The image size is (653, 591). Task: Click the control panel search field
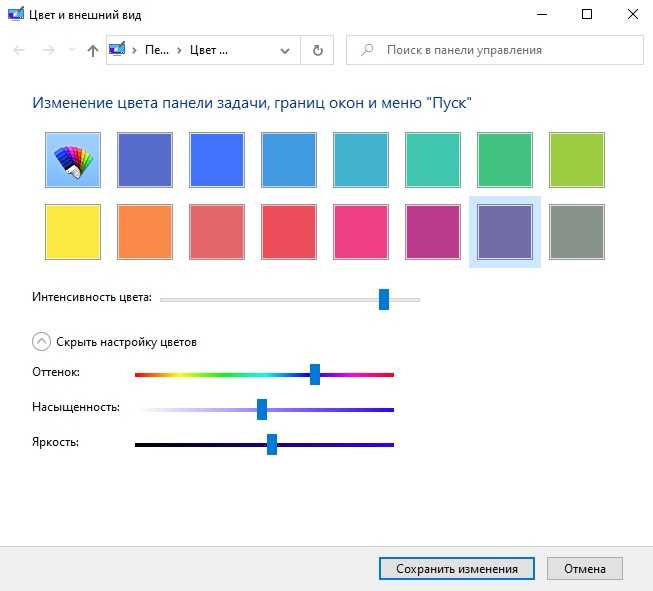pos(495,50)
